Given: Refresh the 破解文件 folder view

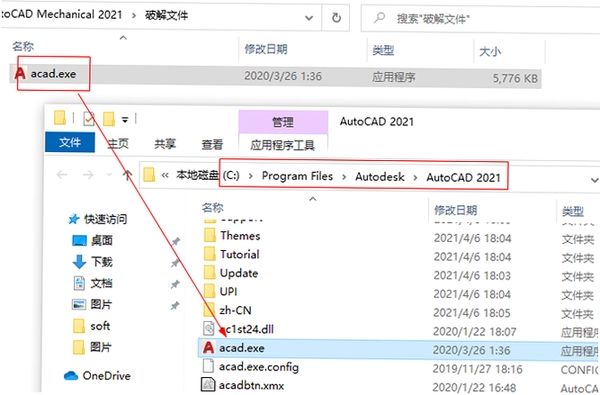Looking at the screenshot, I should (x=336, y=18).
